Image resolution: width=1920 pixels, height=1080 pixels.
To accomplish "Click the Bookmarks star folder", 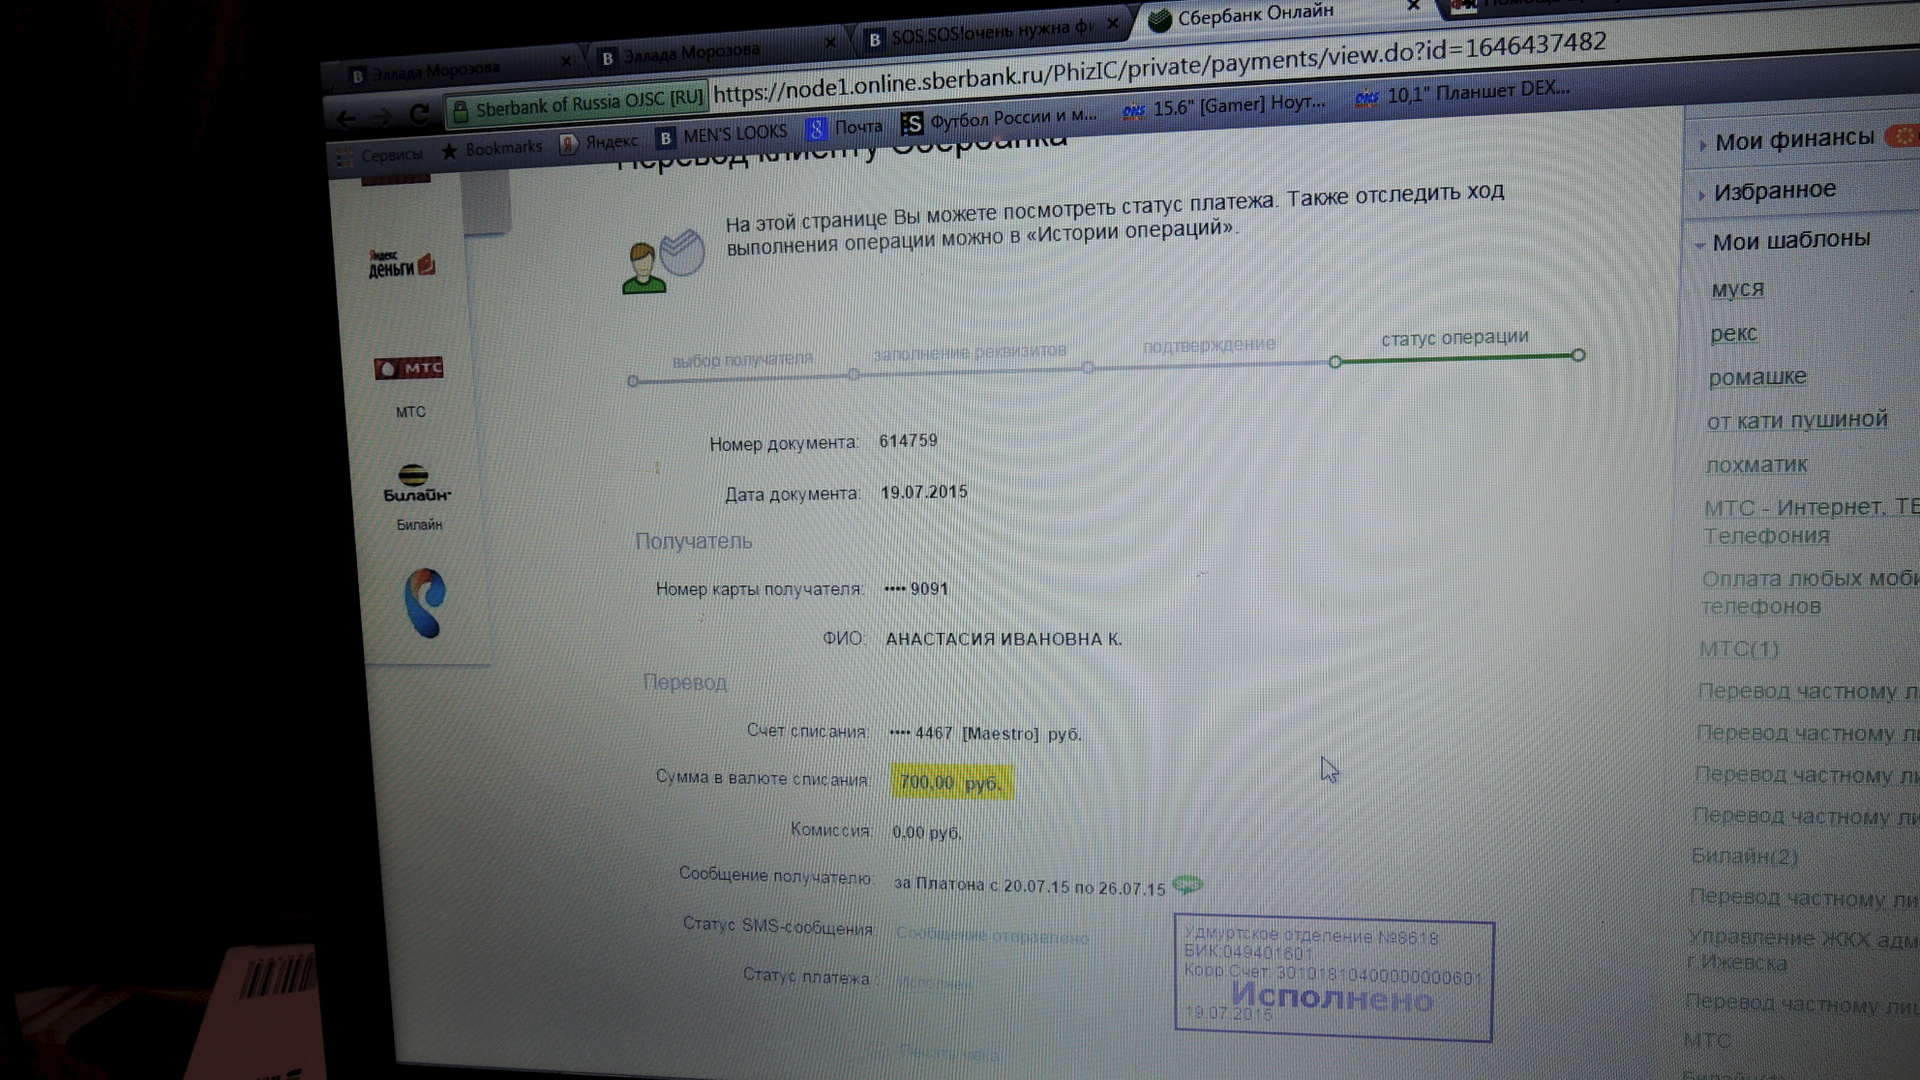I will click(x=491, y=149).
